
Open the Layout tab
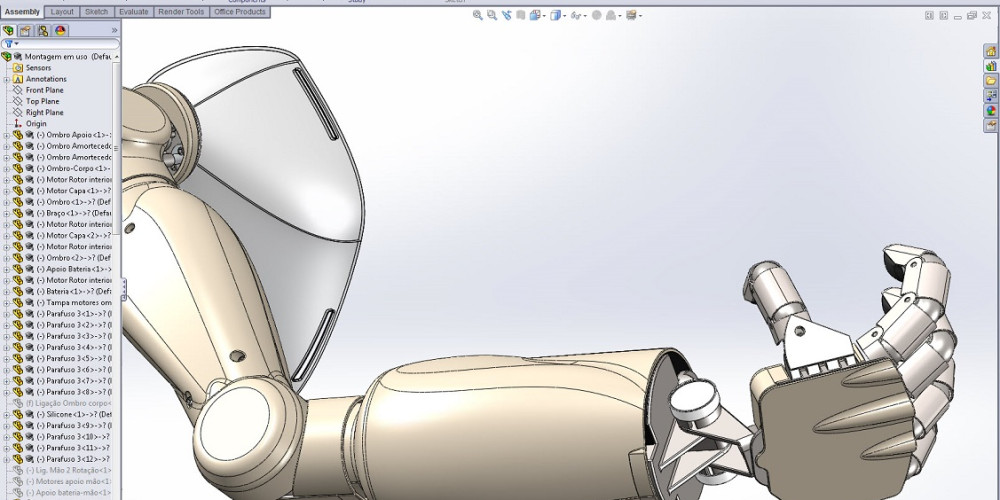click(62, 11)
